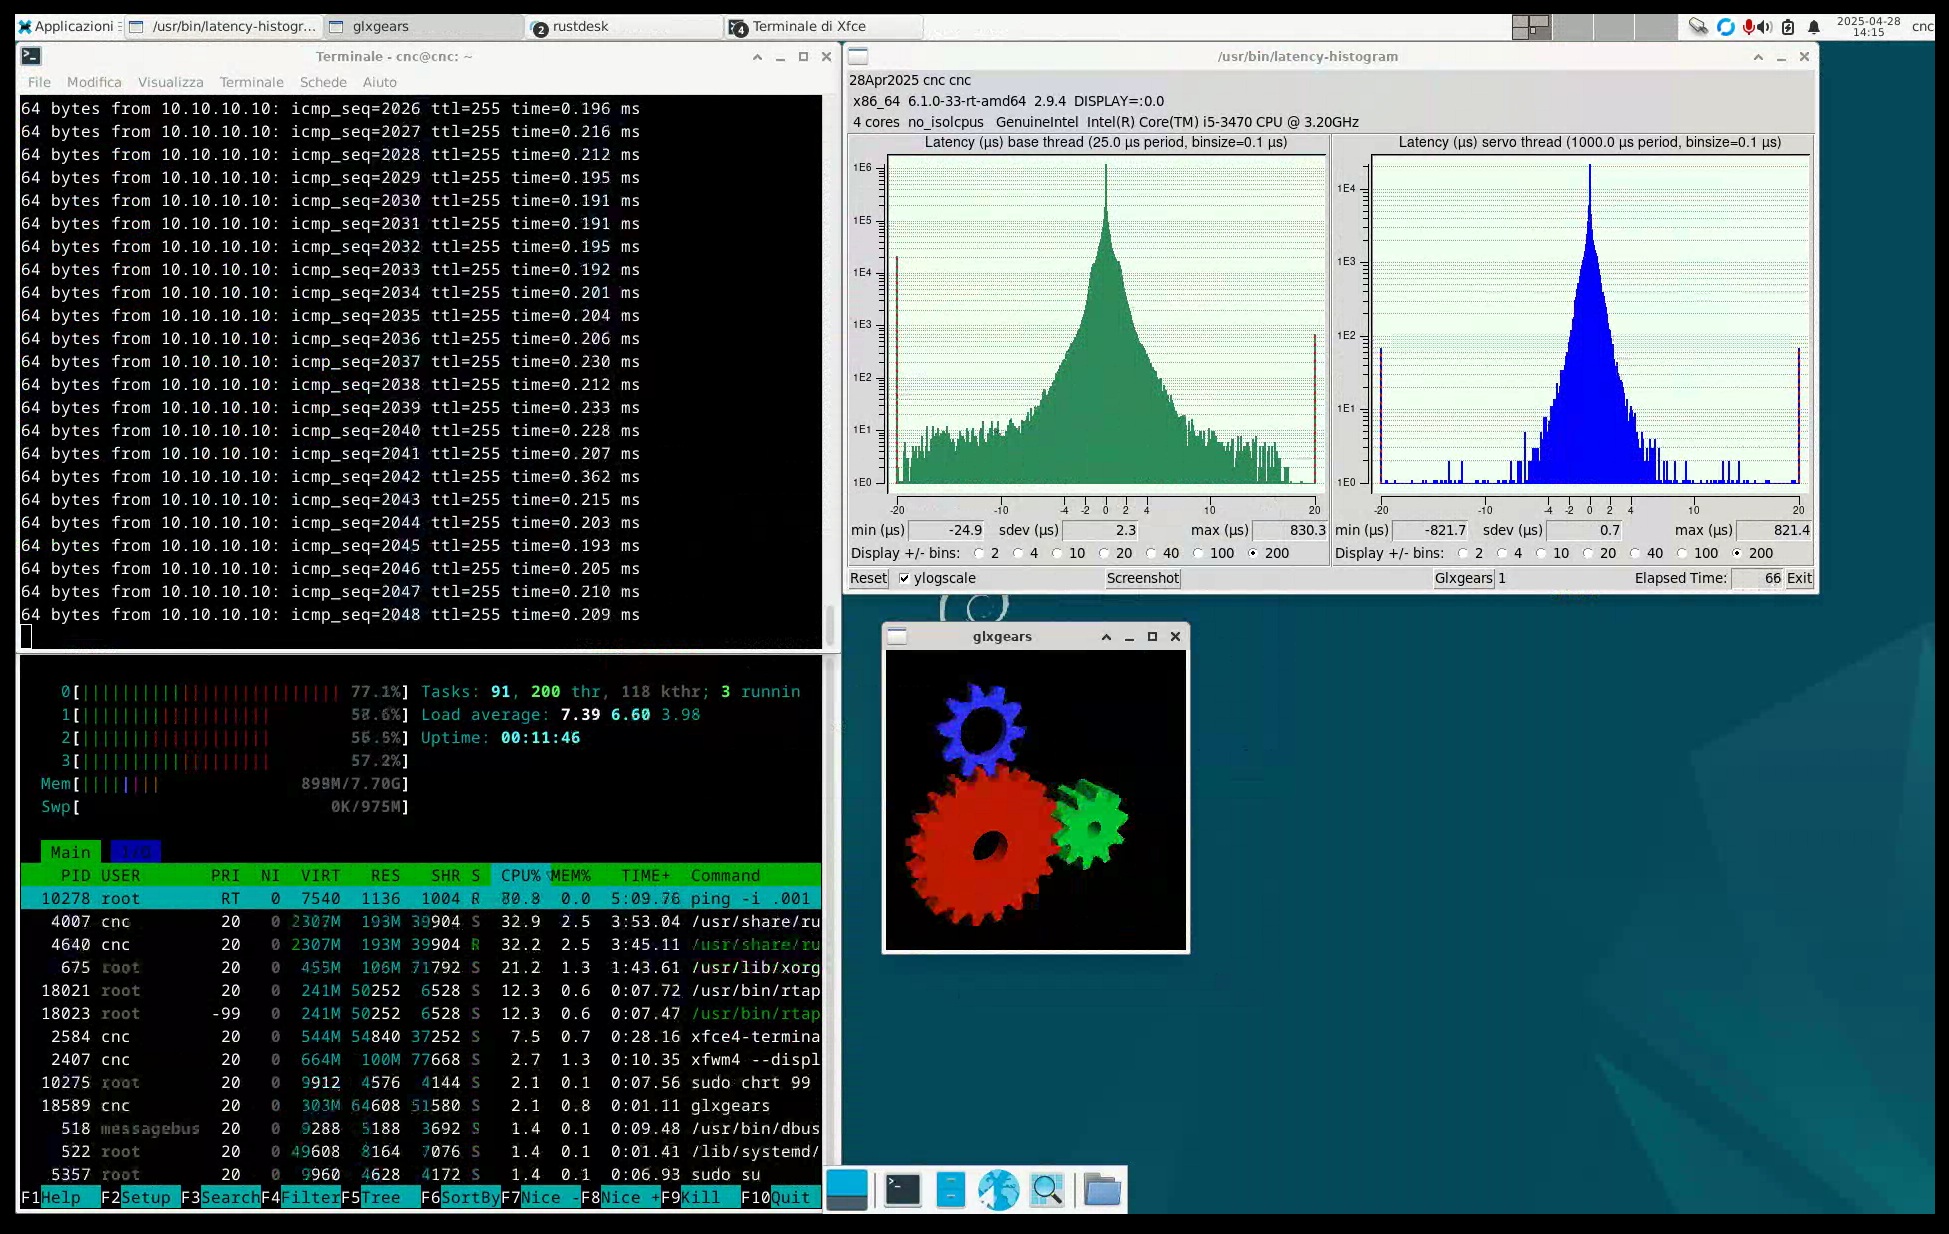The image size is (1949, 1234).
Task: Open application finder magnifier icon in dock
Action: pyautogui.click(x=1047, y=1190)
